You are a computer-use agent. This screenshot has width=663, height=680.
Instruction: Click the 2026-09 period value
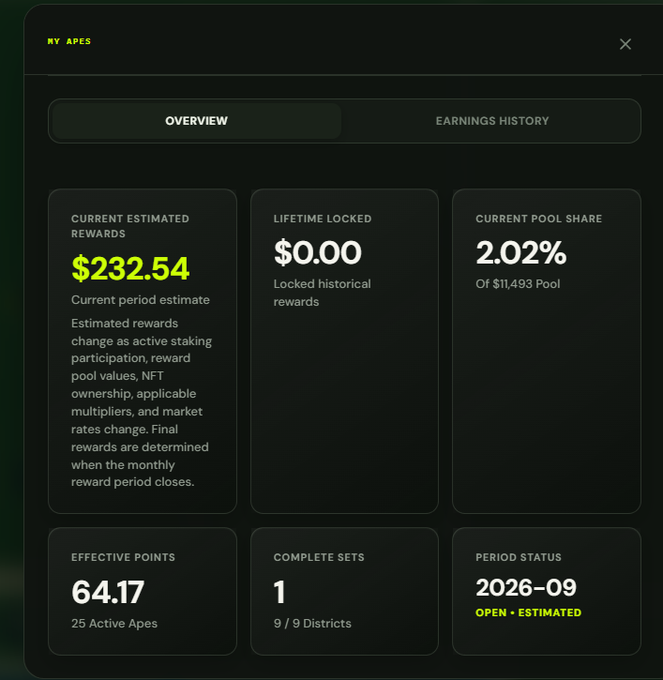pos(526,588)
